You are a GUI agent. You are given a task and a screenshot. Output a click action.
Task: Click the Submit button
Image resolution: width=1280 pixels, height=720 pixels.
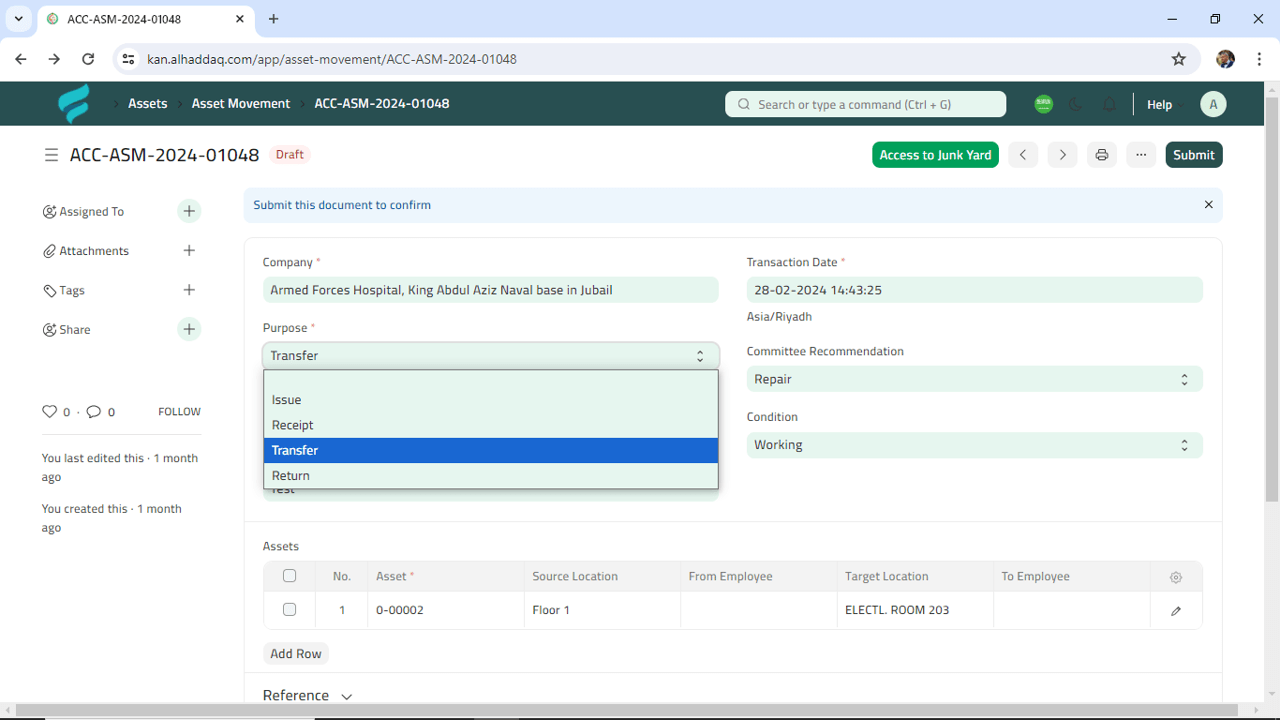coord(1194,155)
